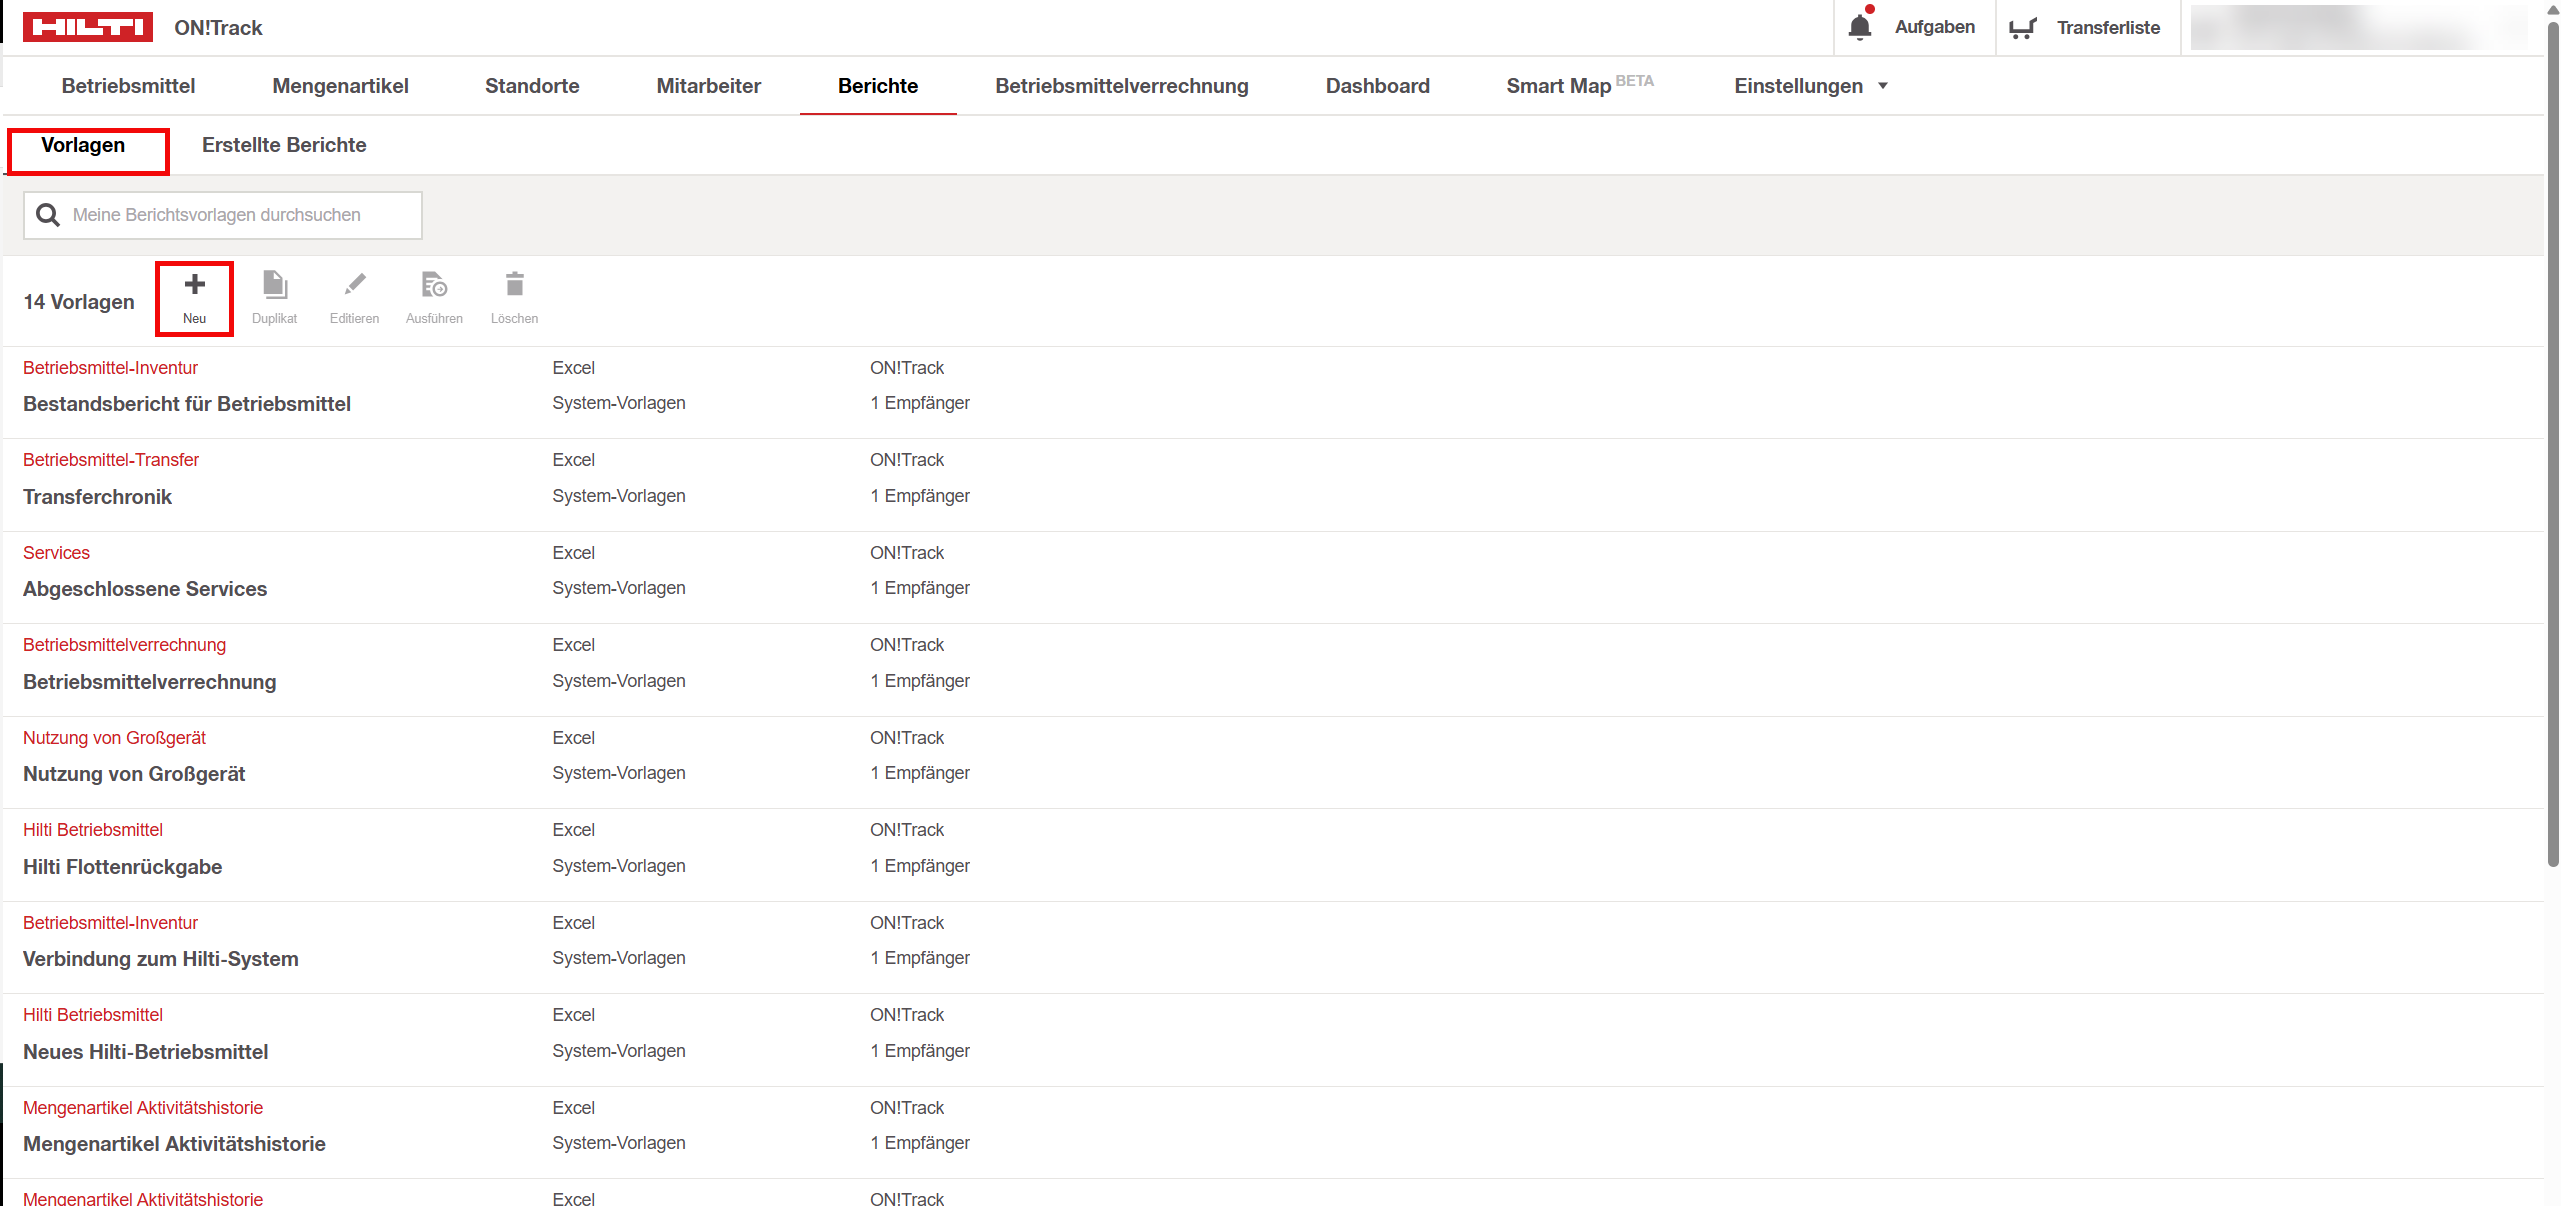Click red Services category label
The width and height of the screenshot is (2561, 1206).
(x=56, y=553)
